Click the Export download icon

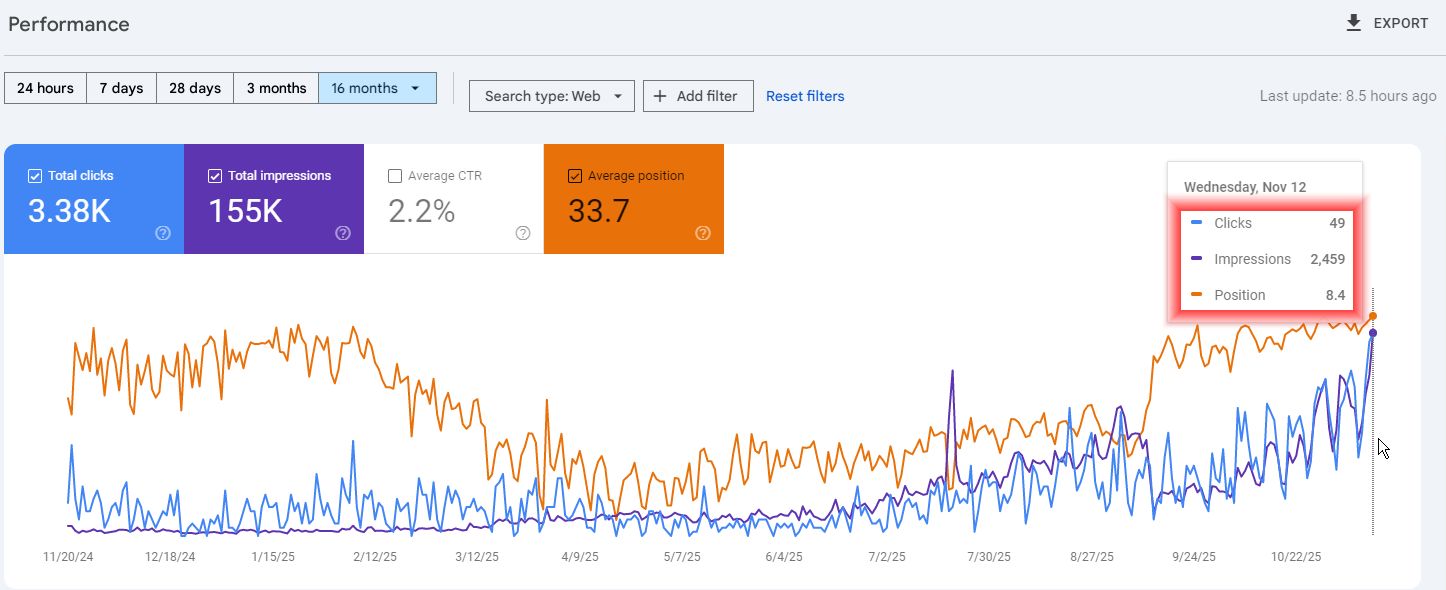(x=1354, y=23)
